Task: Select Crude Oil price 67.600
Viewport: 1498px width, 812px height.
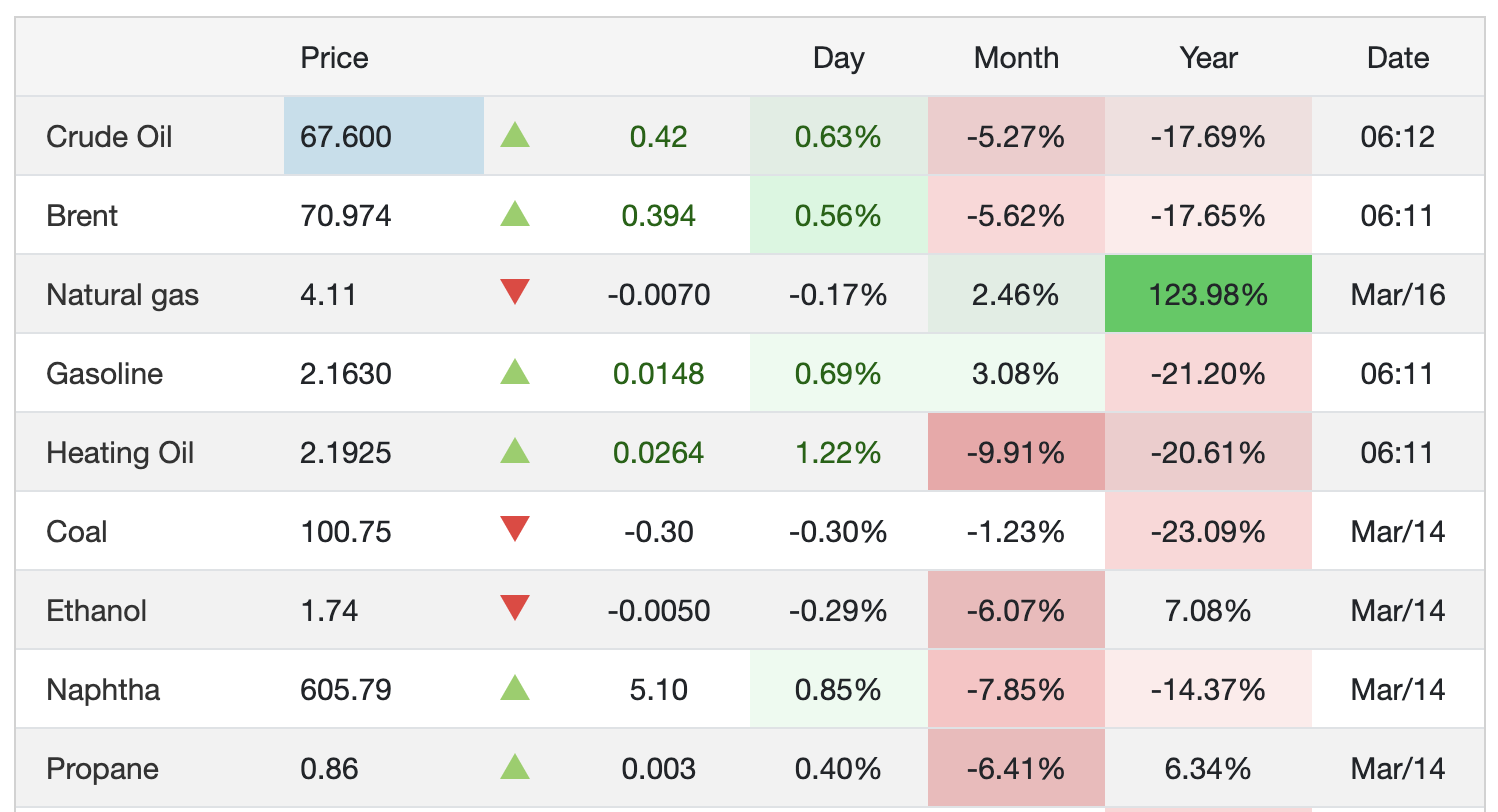Action: pos(346,136)
